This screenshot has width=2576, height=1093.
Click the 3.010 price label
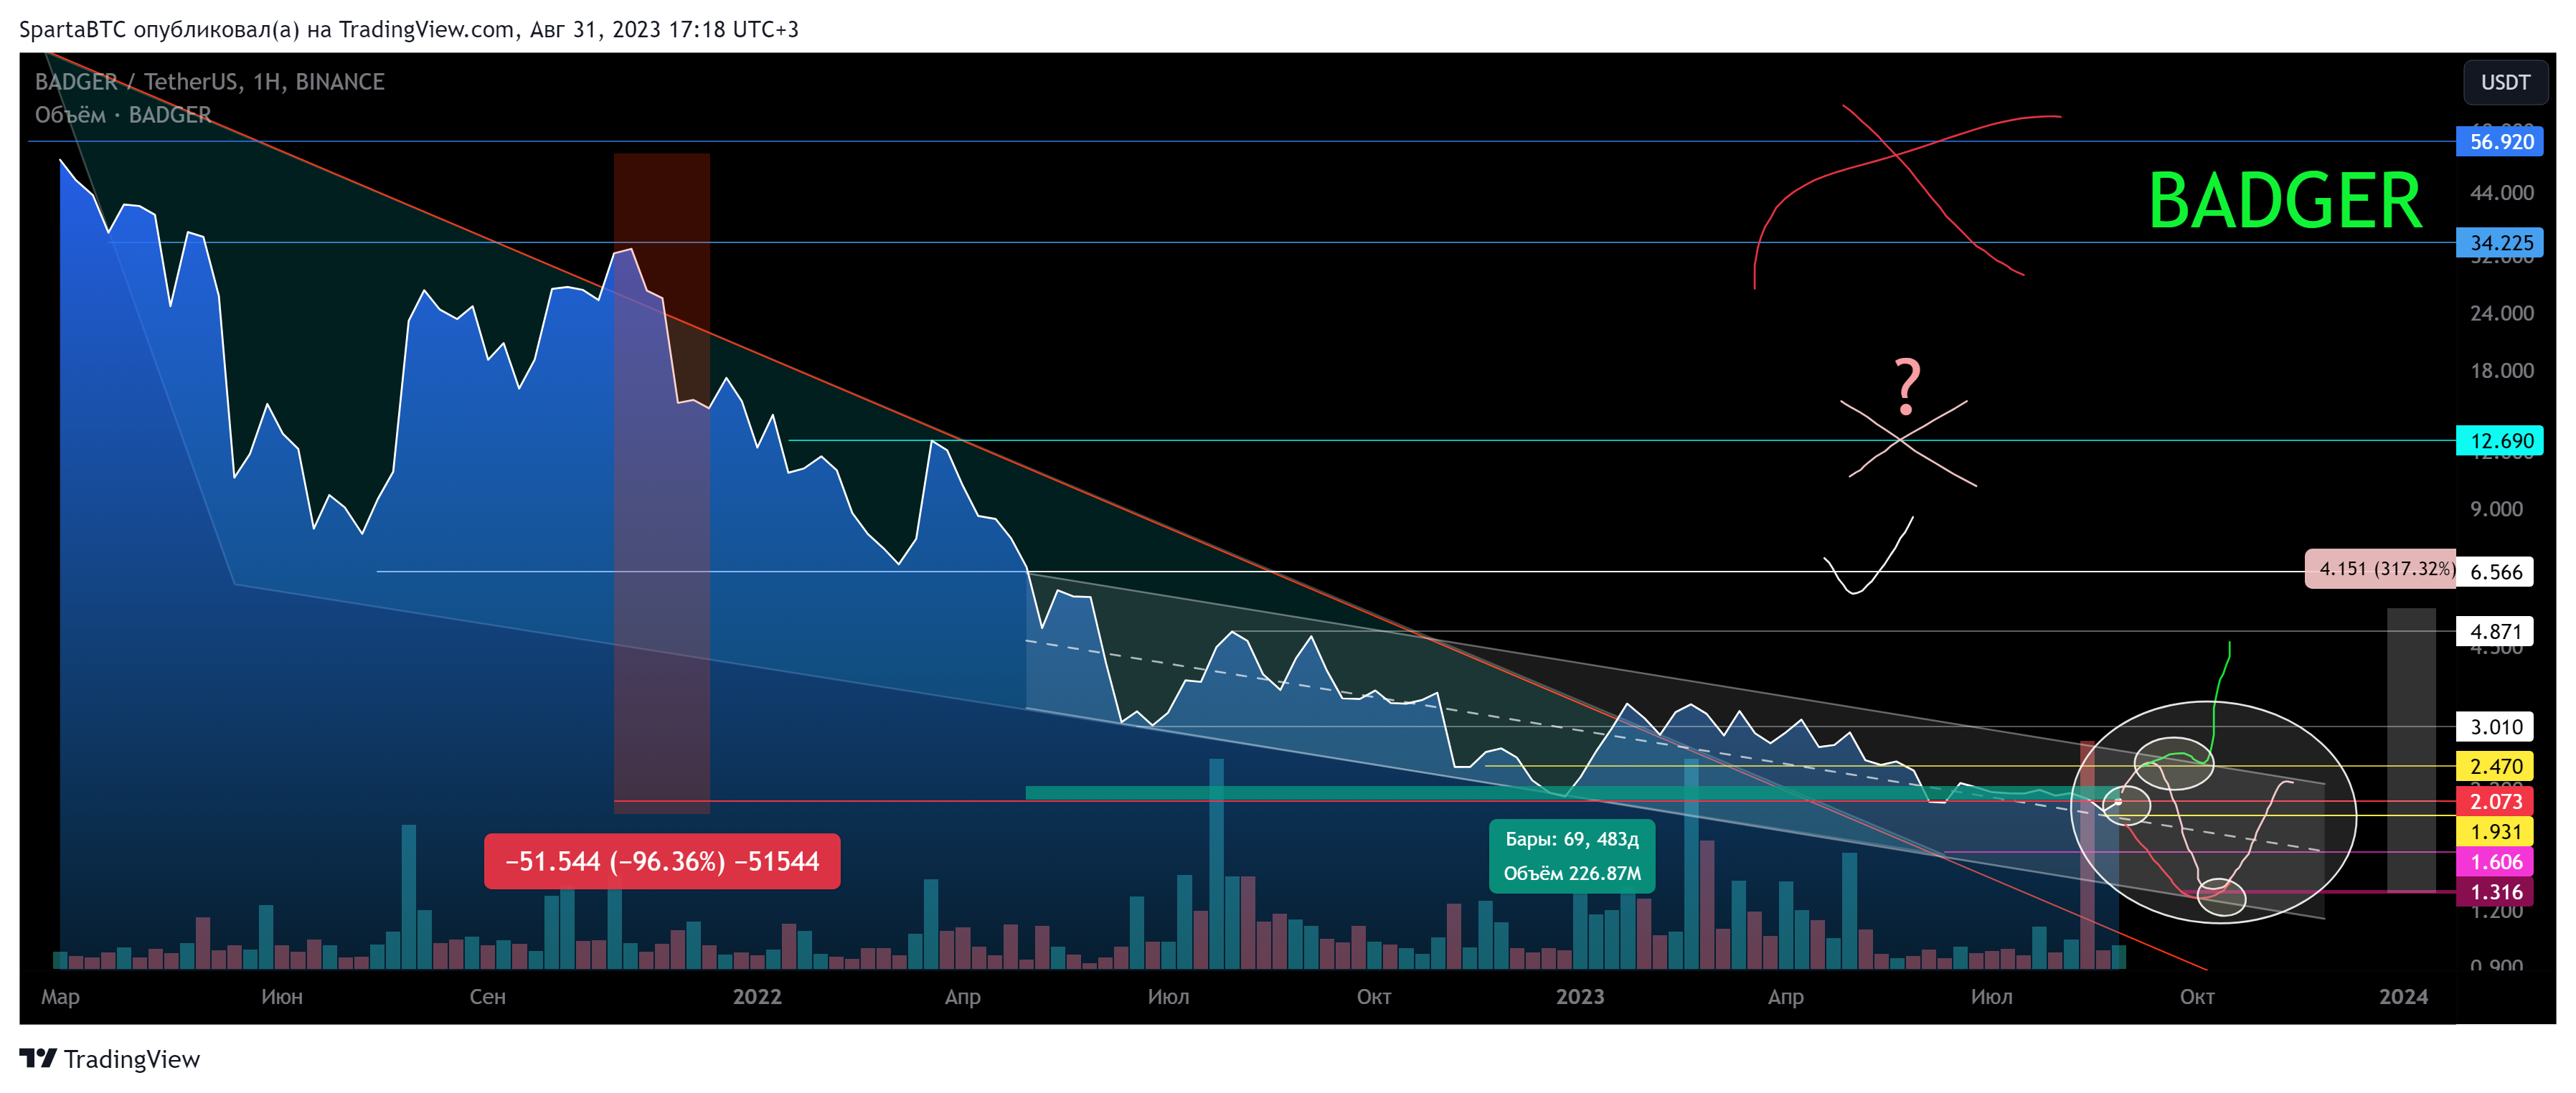[2495, 727]
